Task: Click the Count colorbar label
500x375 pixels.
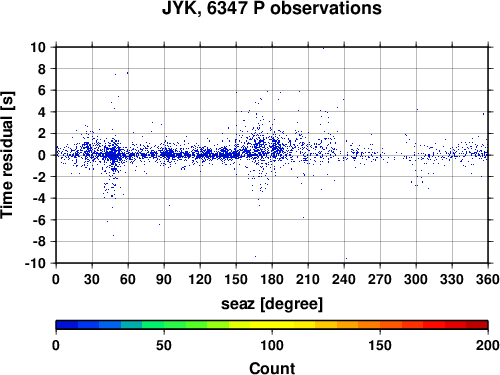Action: (x=272, y=368)
